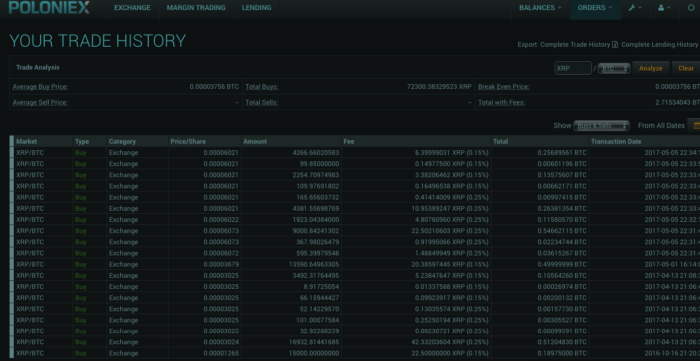
Task: Select fee cell 0.08230721 XRP (0.25%)
Action: coord(452,331)
